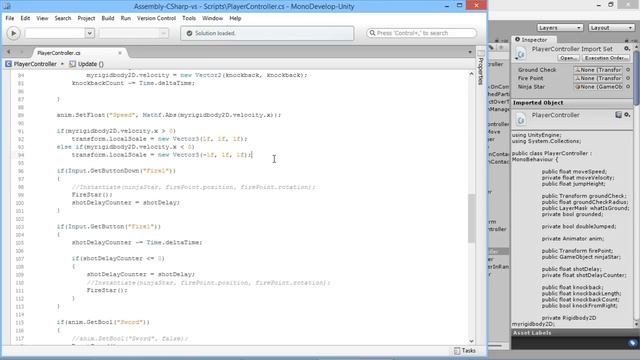
Task: Open the document tab list dropdown arrow
Action: (x=470, y=52)
